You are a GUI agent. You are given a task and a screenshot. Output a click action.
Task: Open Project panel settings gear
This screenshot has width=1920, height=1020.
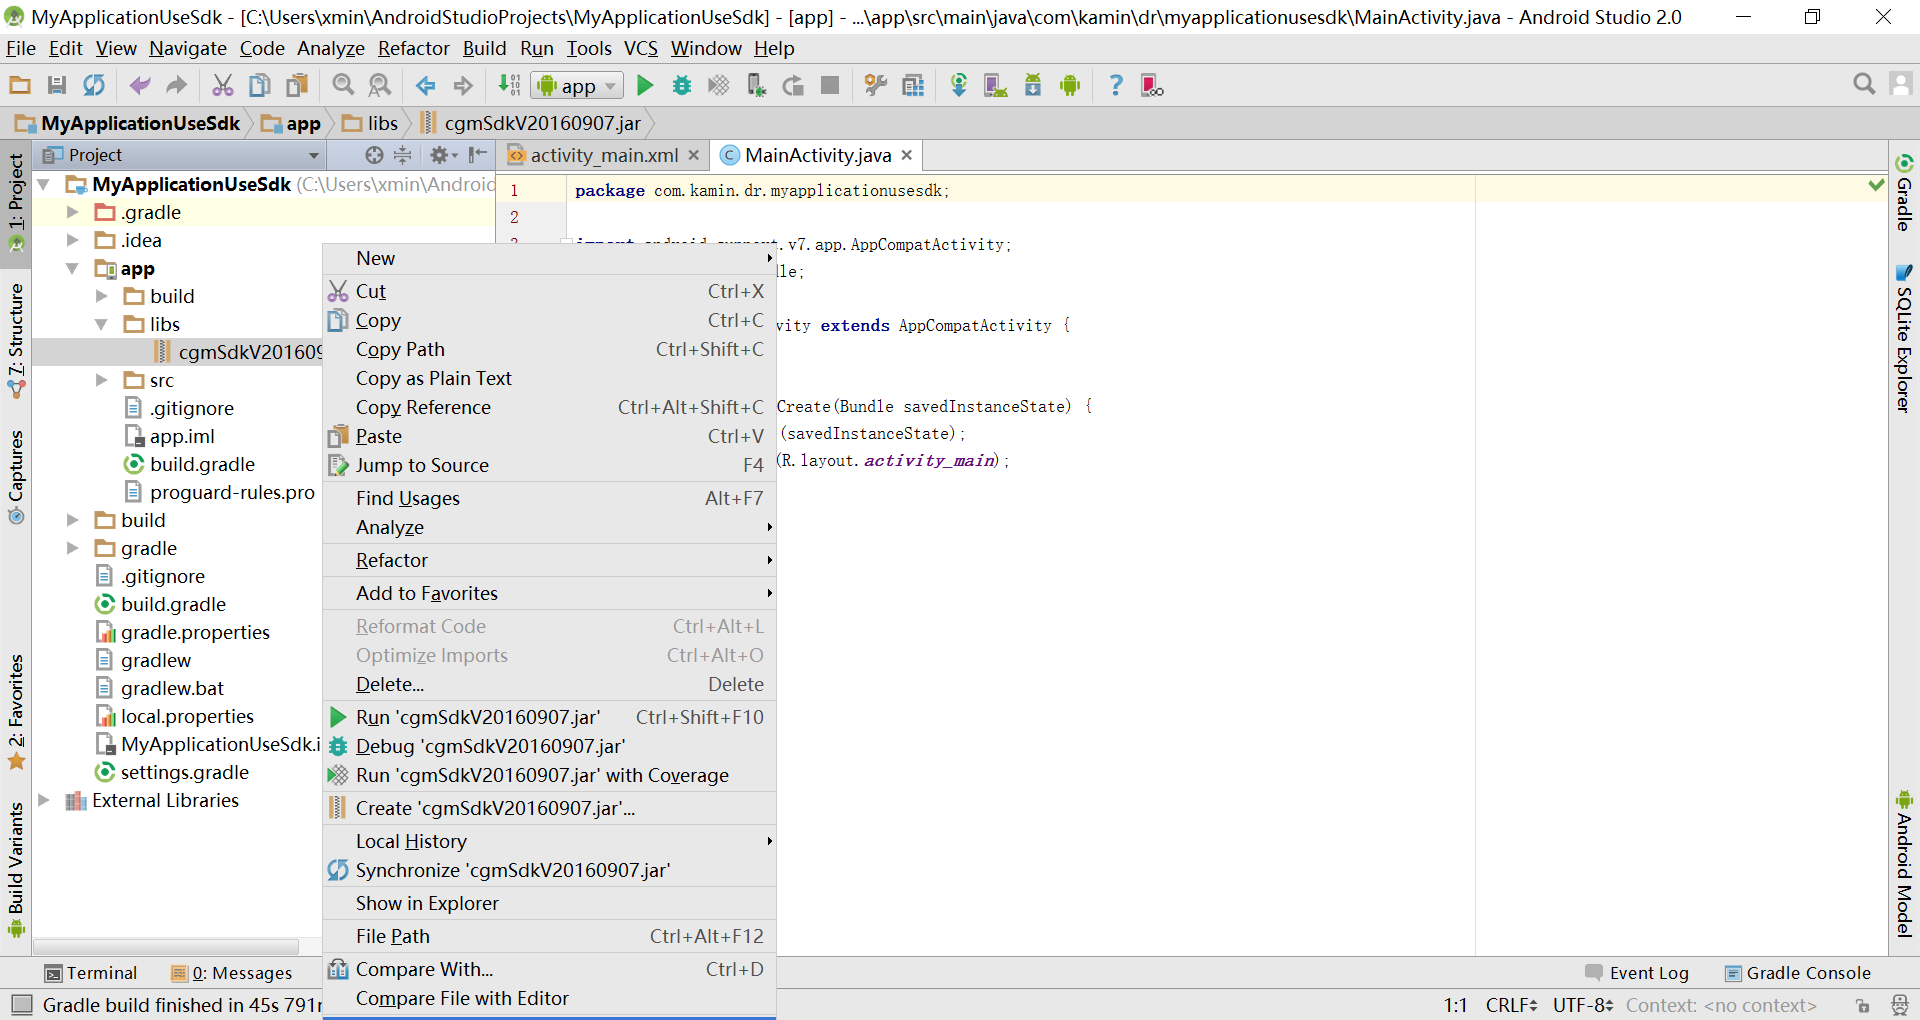tap(443, 155)
